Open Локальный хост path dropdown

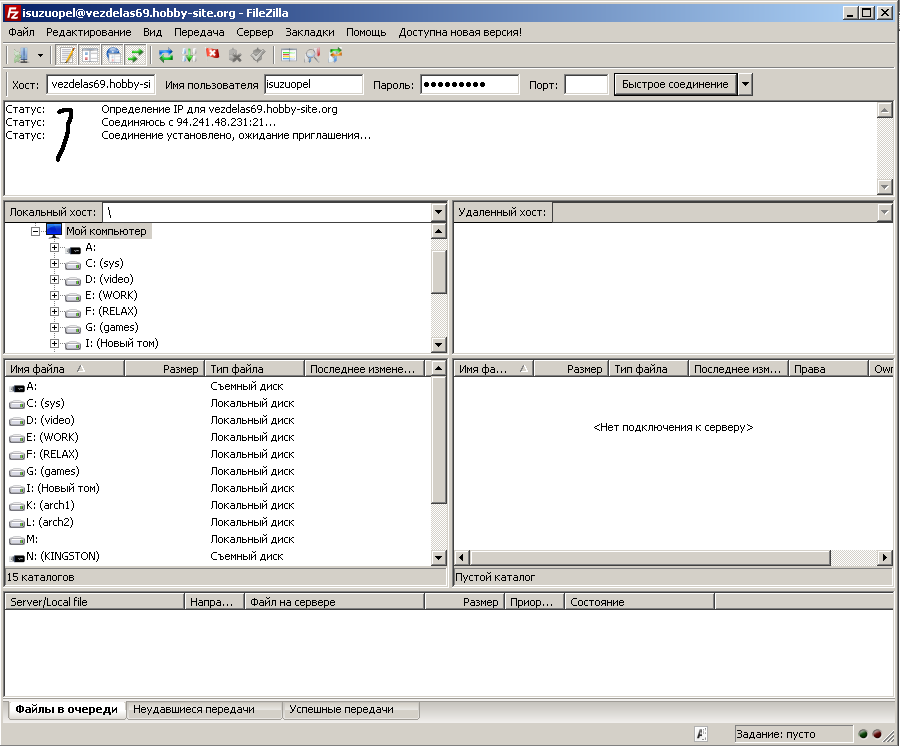[x=439, y=212]
